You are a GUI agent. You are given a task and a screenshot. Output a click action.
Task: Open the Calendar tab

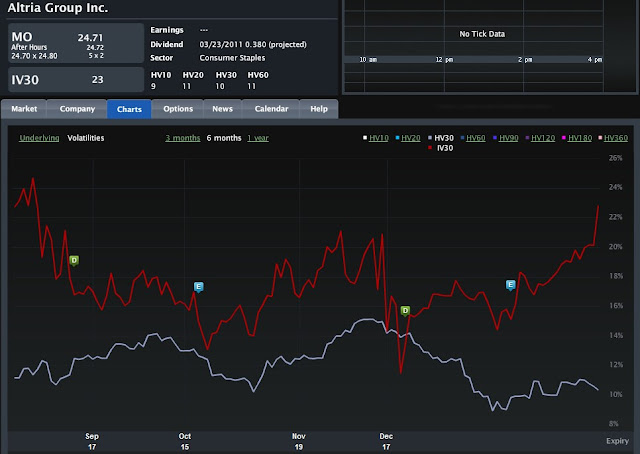tap(271, 108)
